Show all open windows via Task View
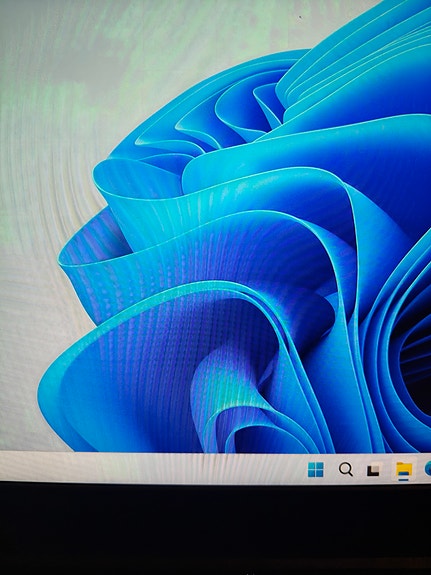Image resolution: width=431 pixels, height=575 pixels. click(x=373, y=470)
